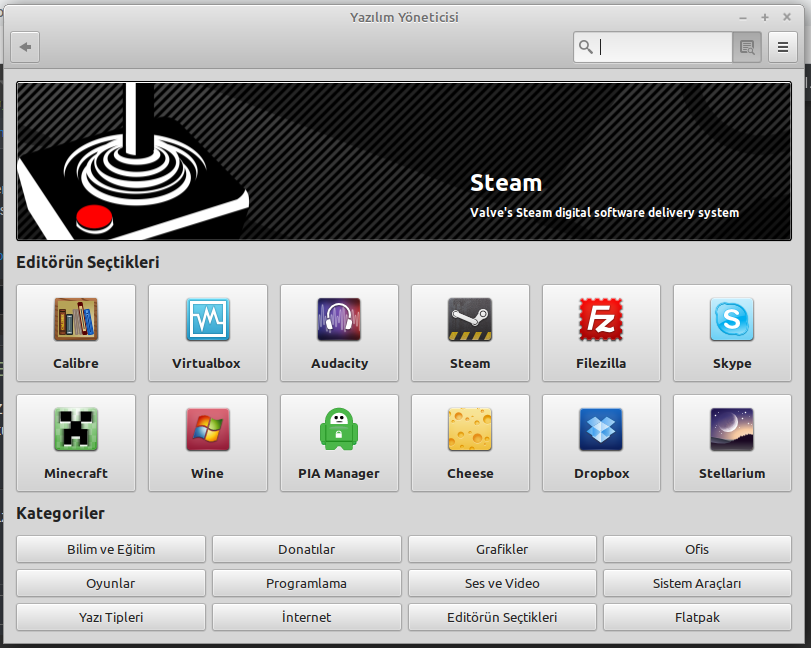Browse the Ofis category

(697, 549)
